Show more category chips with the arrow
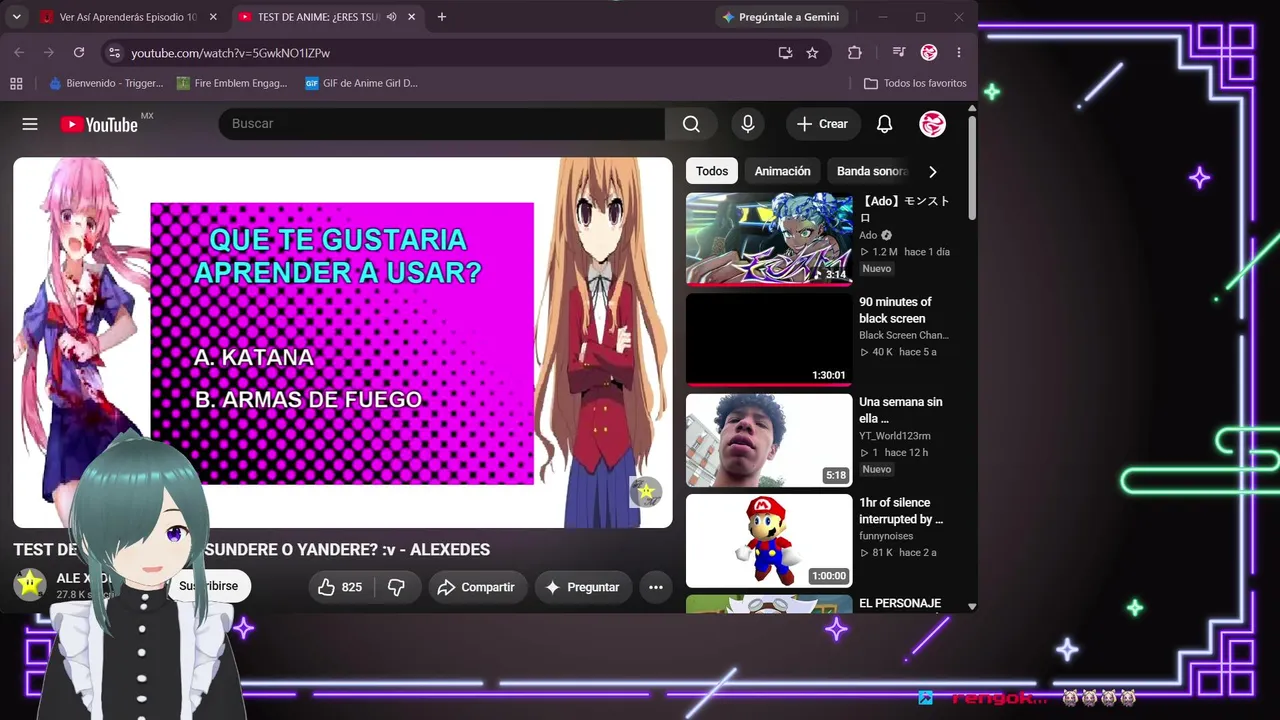Image resolution: width=1280 pixels, height=720 pixels. click(x=932, y=171)
